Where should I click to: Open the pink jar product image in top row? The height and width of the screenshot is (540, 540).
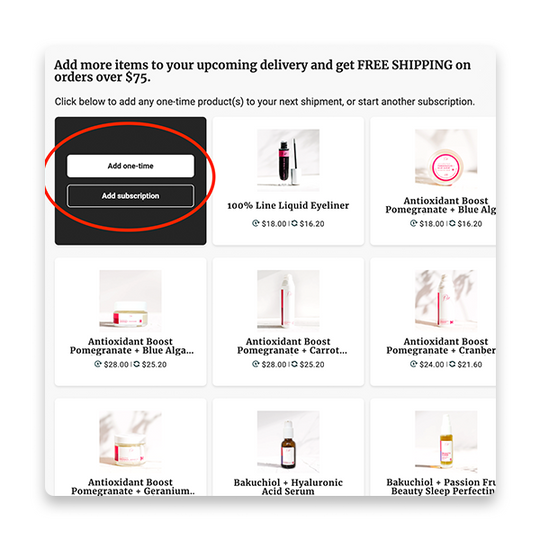pyautogui.click(x=446, y=160)
